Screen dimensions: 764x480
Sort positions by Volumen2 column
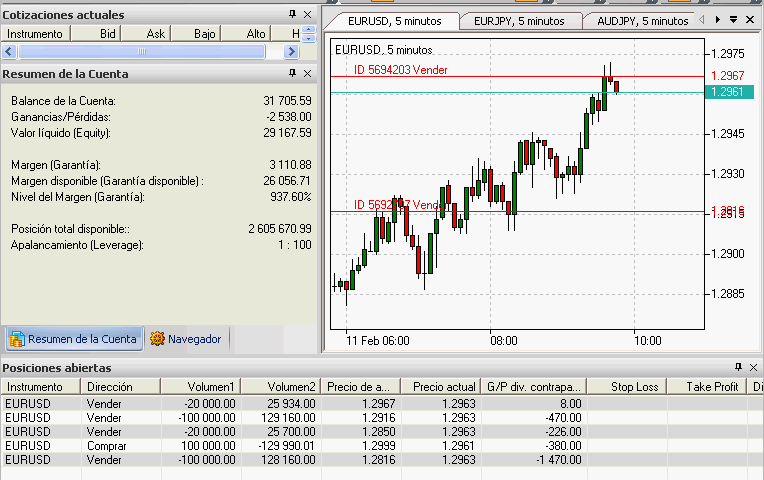pyautogui.click(x=280, y=387)
